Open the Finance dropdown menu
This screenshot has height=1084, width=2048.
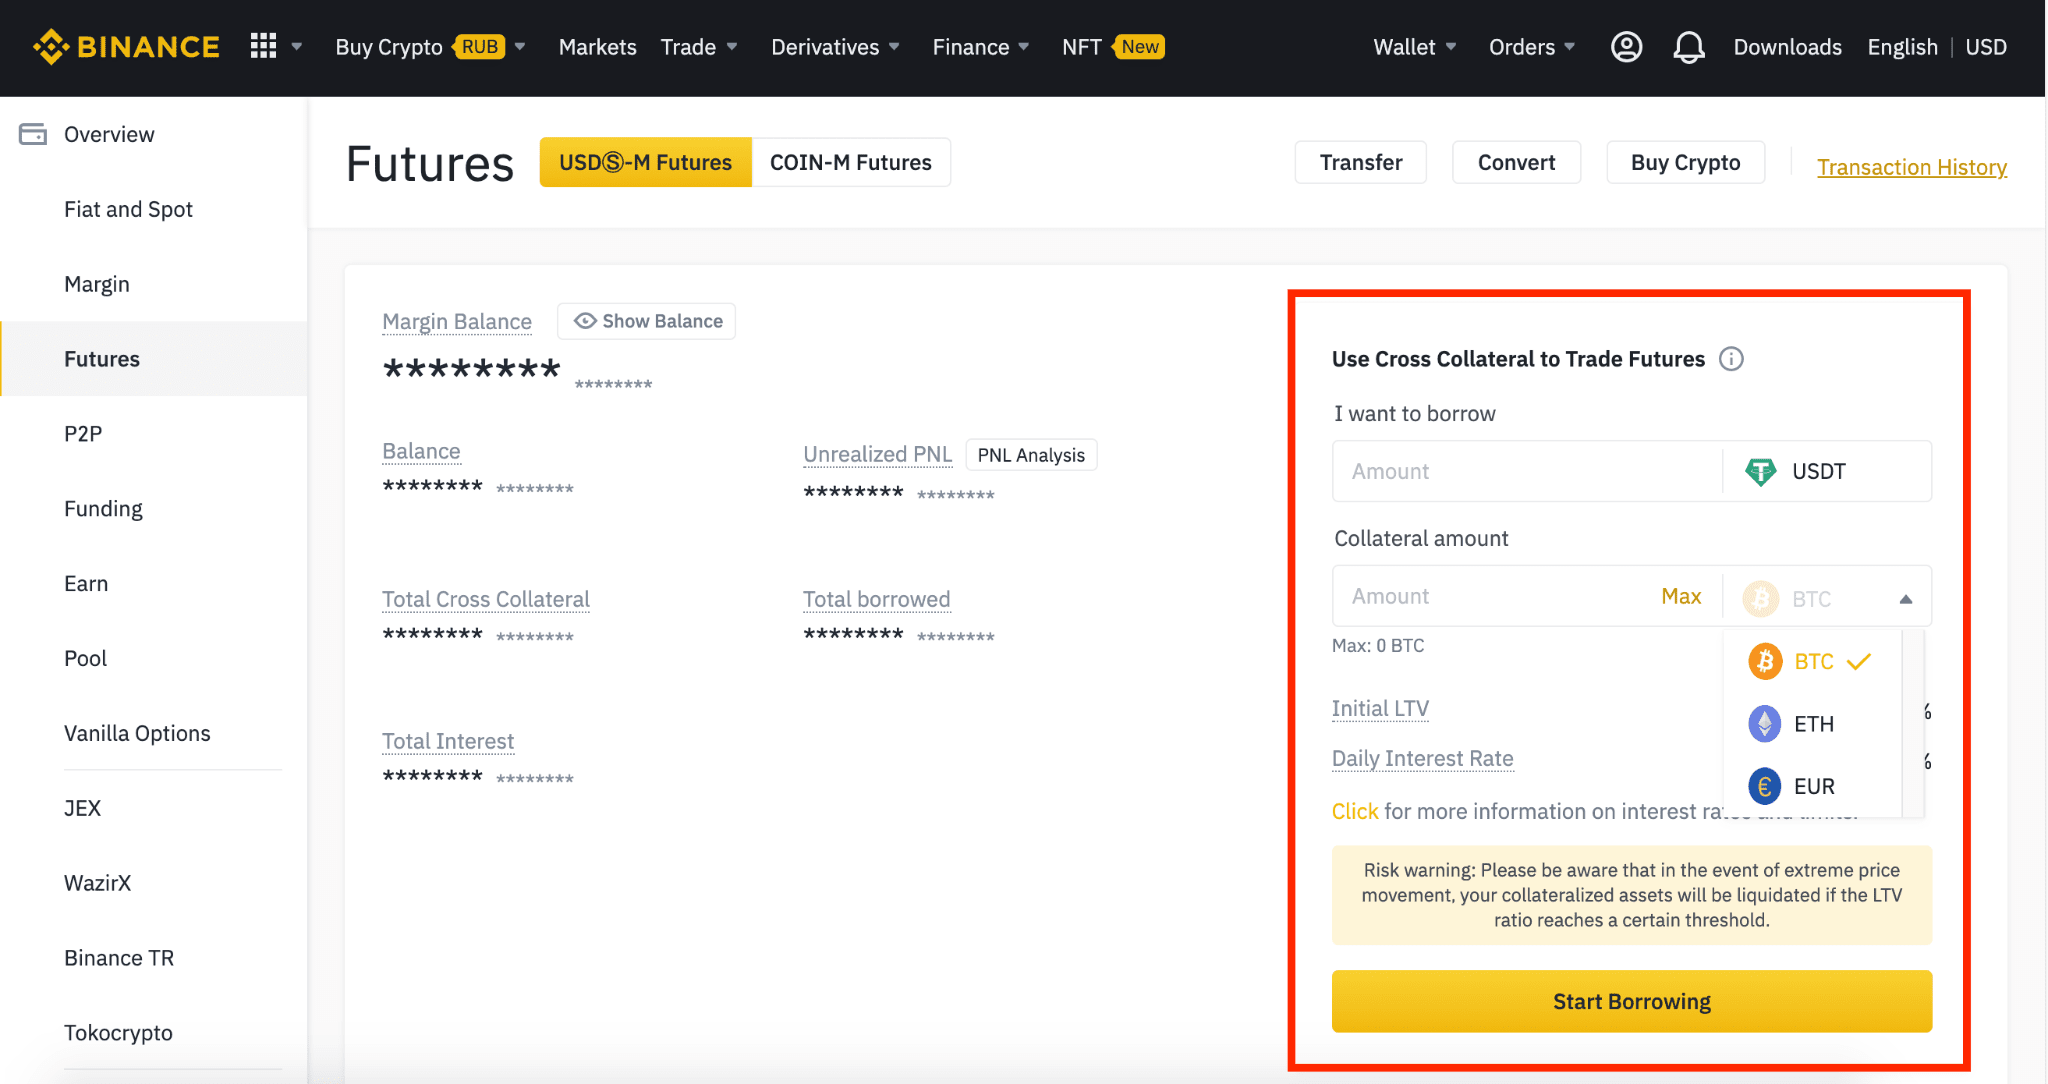tap(981, 47)
